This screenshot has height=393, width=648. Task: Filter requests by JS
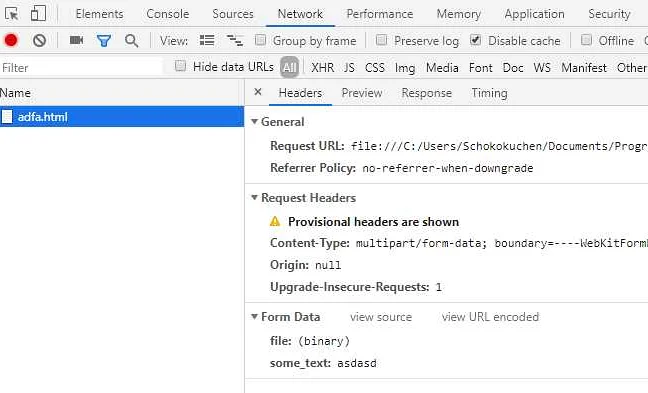click(x=349, y=67)
